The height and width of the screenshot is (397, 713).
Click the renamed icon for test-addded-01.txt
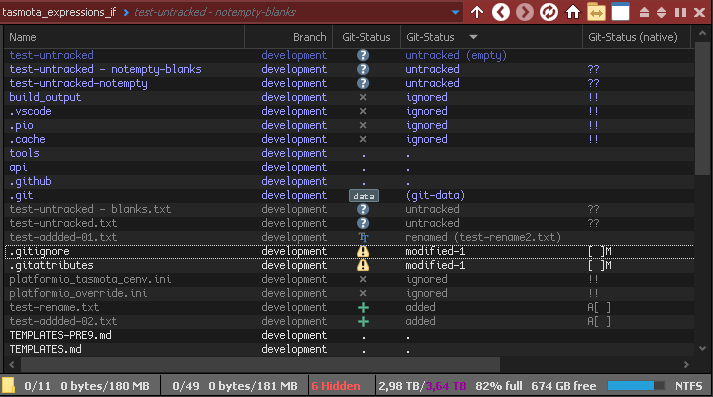[x=363, y=237]
